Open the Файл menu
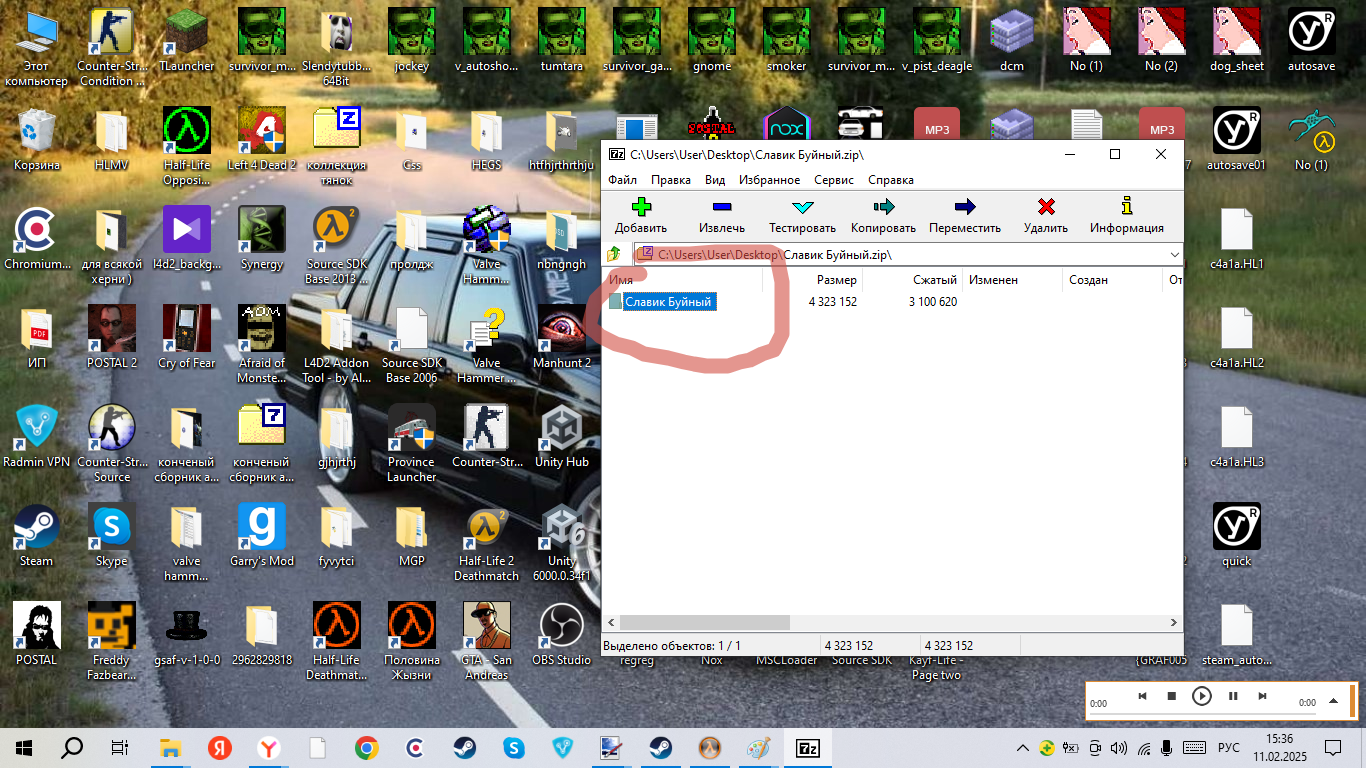The width and height of the screenshot is (1366, 768). (x=622, y=180)
